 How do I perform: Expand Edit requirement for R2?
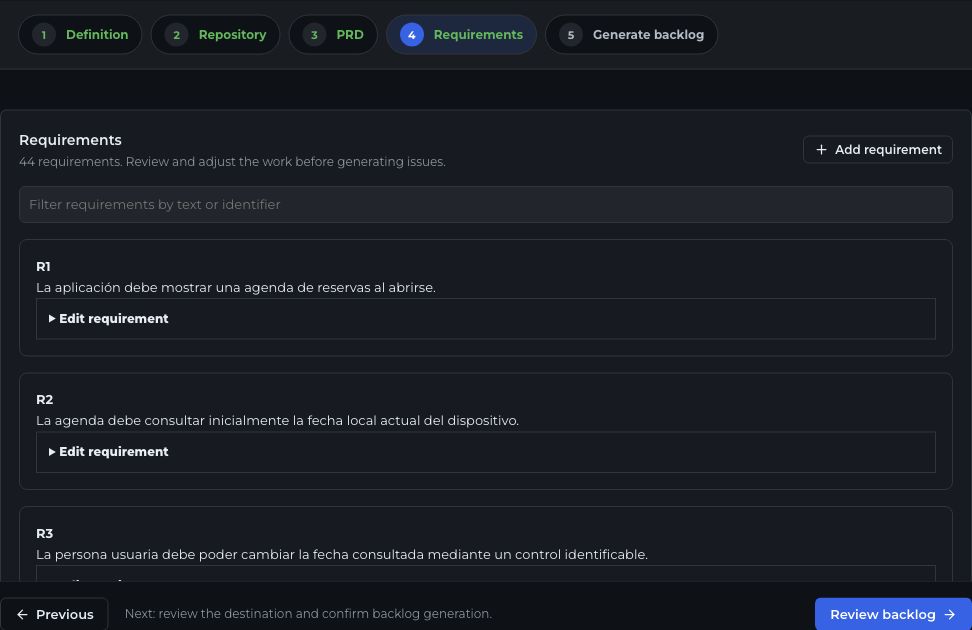pyautogui.click(x=486, y=452)
